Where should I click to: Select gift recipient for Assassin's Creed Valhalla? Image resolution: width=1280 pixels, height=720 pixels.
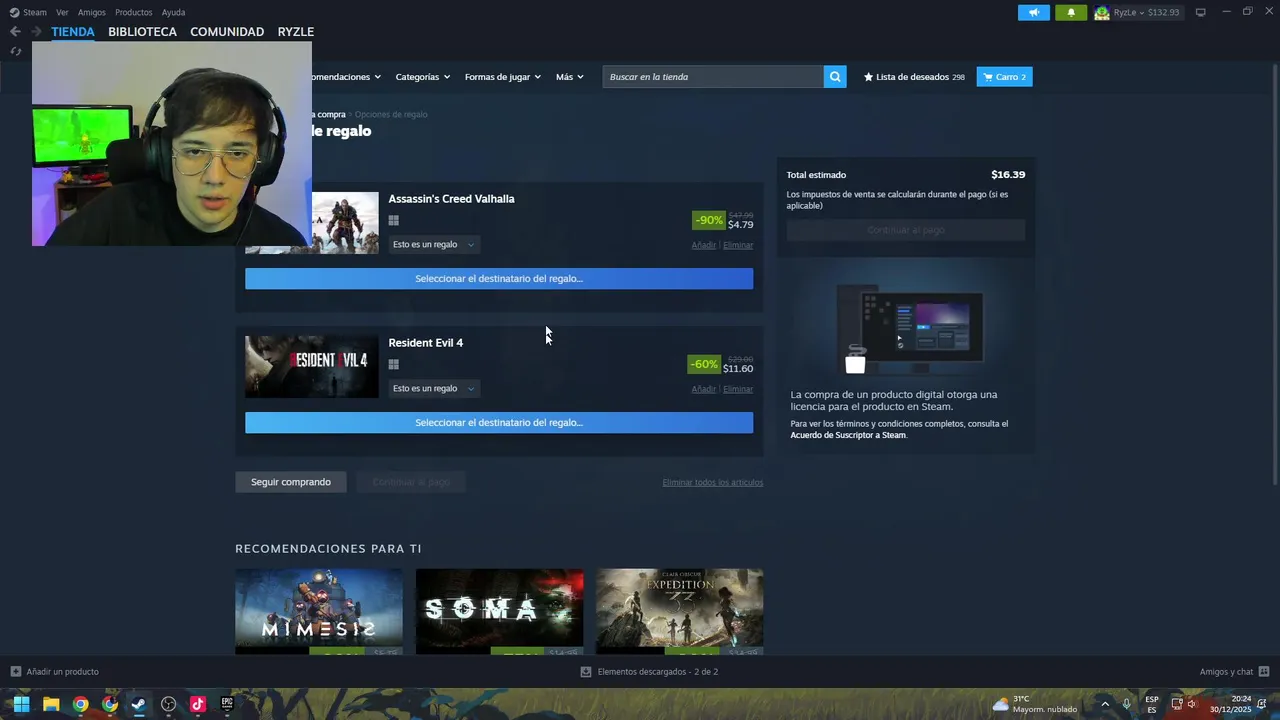tap(499, 279)
